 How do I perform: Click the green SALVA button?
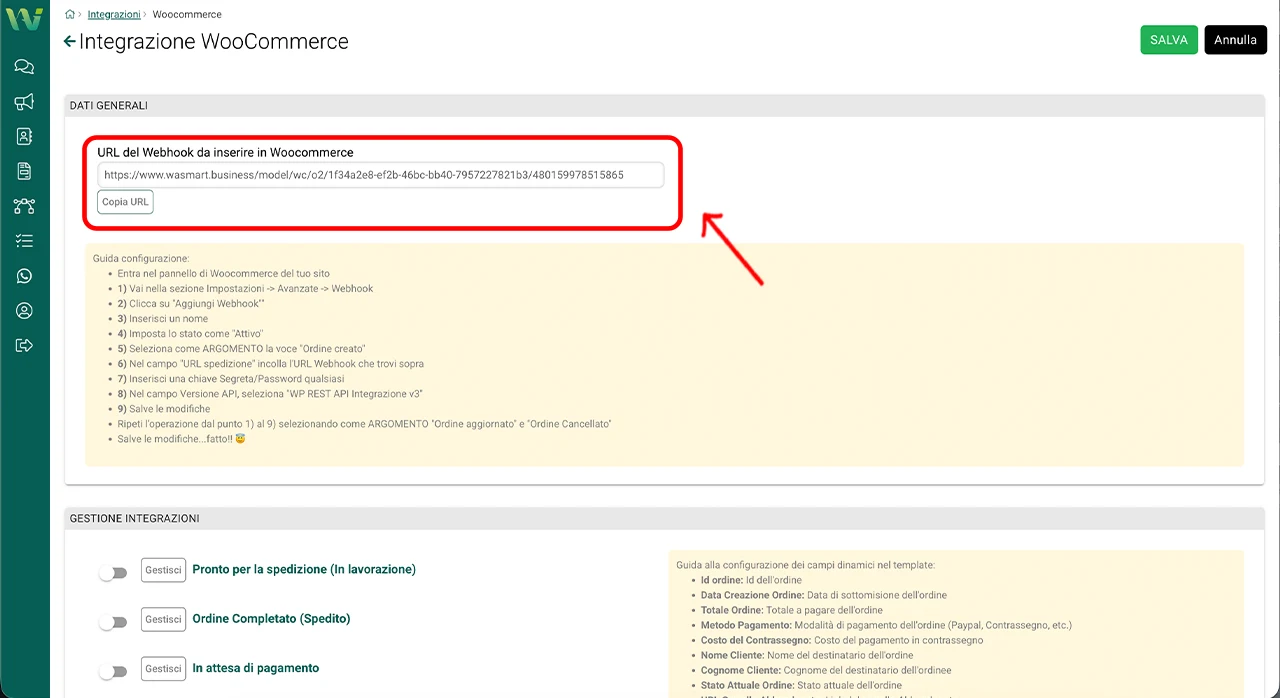coord(1168,40)
